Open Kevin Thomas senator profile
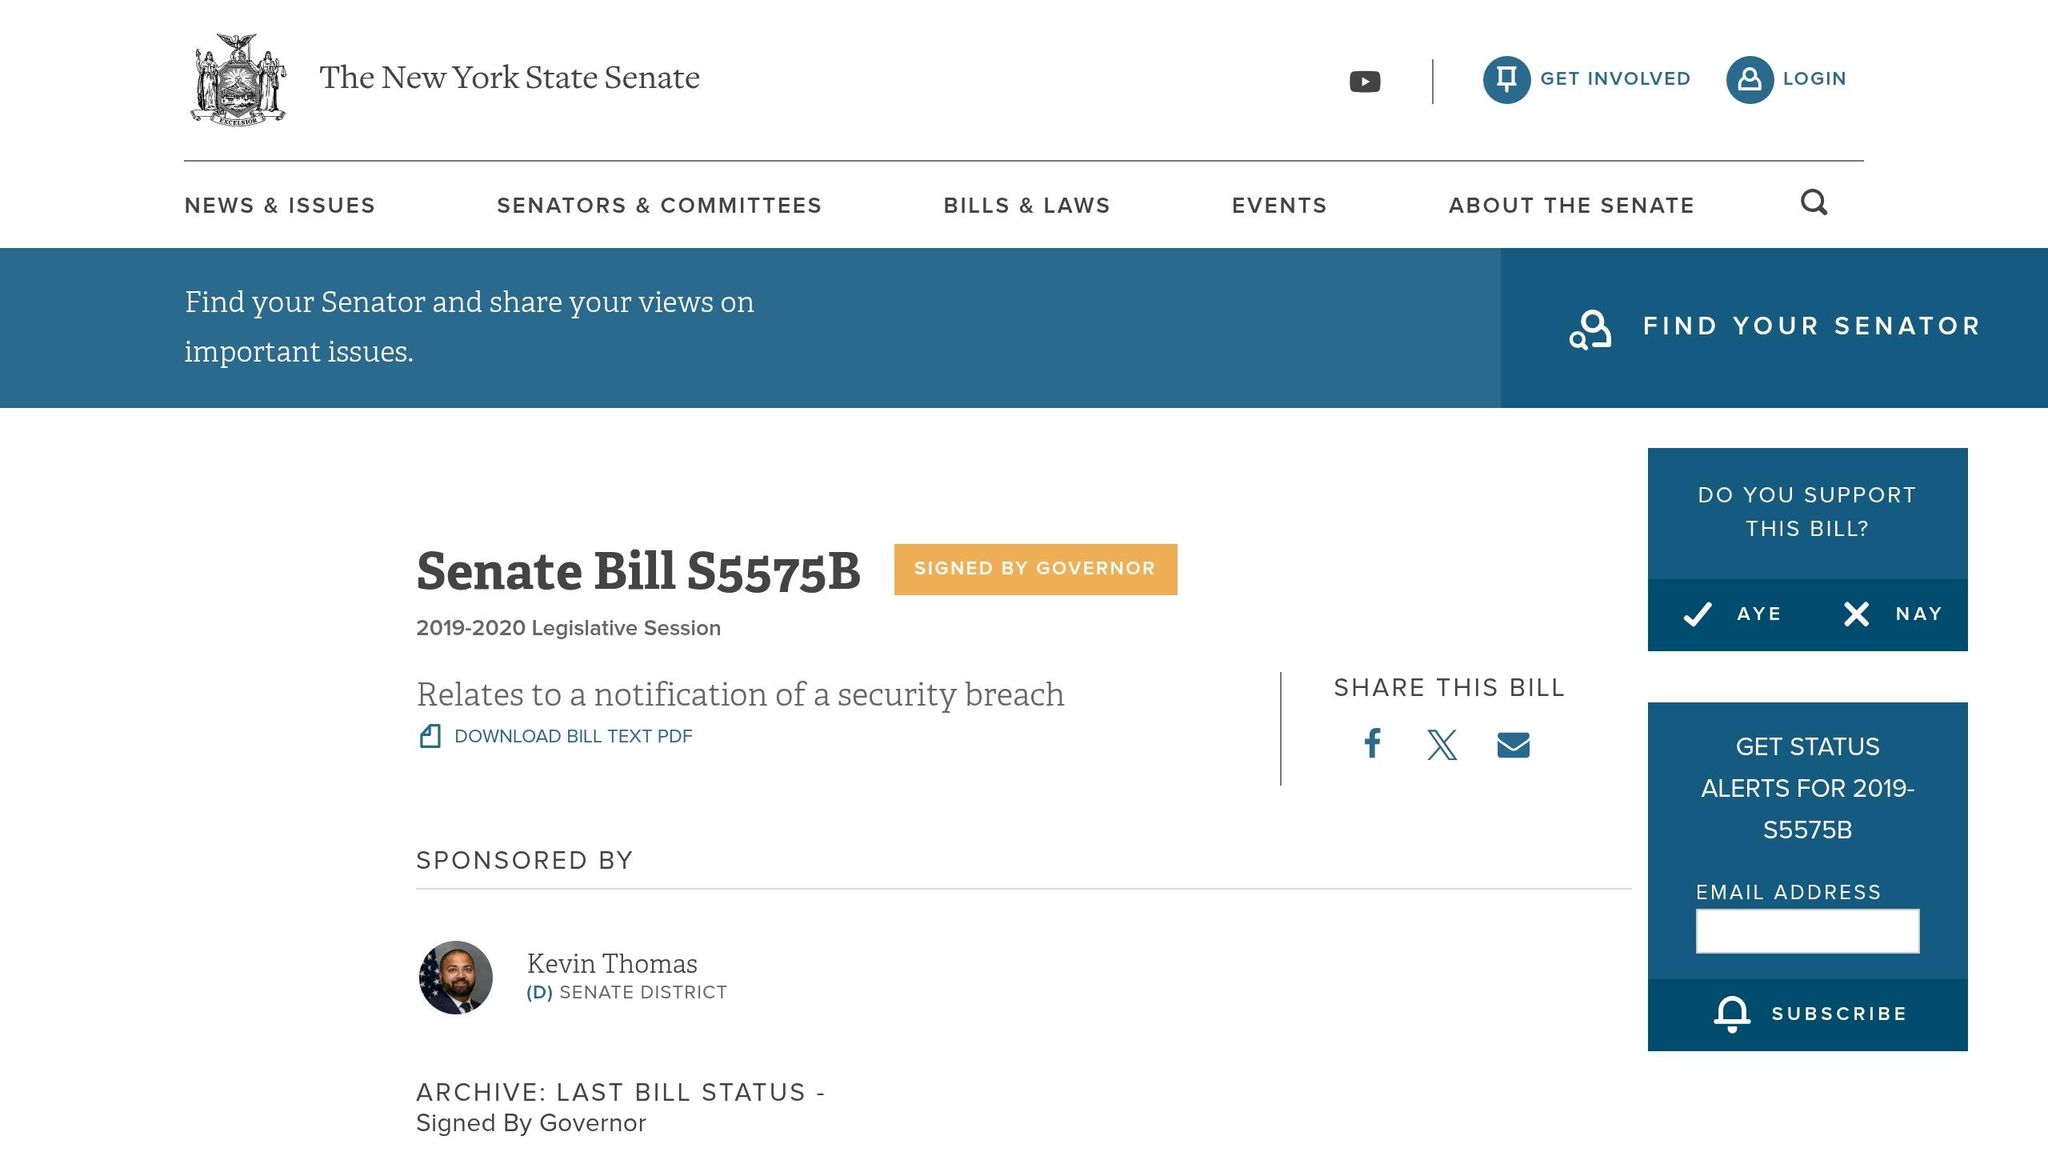Viewport: 2048px width, 1152px height. tap(612, 963)
